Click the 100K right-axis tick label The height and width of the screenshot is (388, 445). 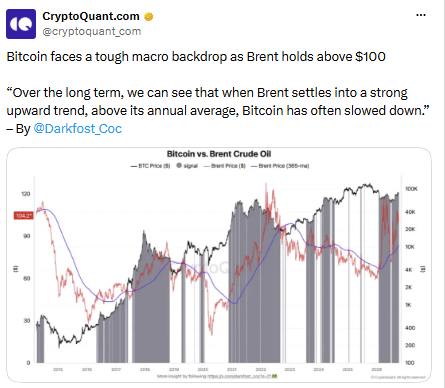coord(411,189)
